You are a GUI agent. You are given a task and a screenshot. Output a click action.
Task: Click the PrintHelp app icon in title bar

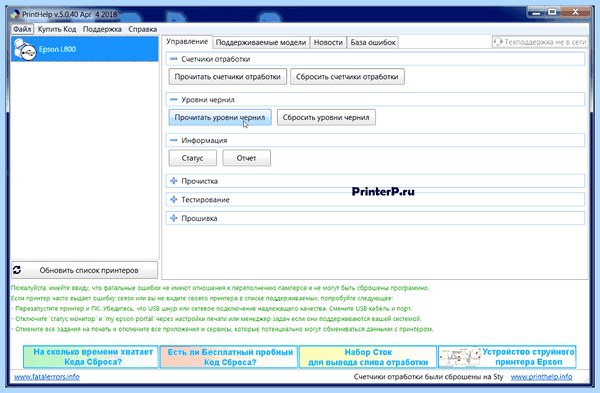tap(15, 15)
